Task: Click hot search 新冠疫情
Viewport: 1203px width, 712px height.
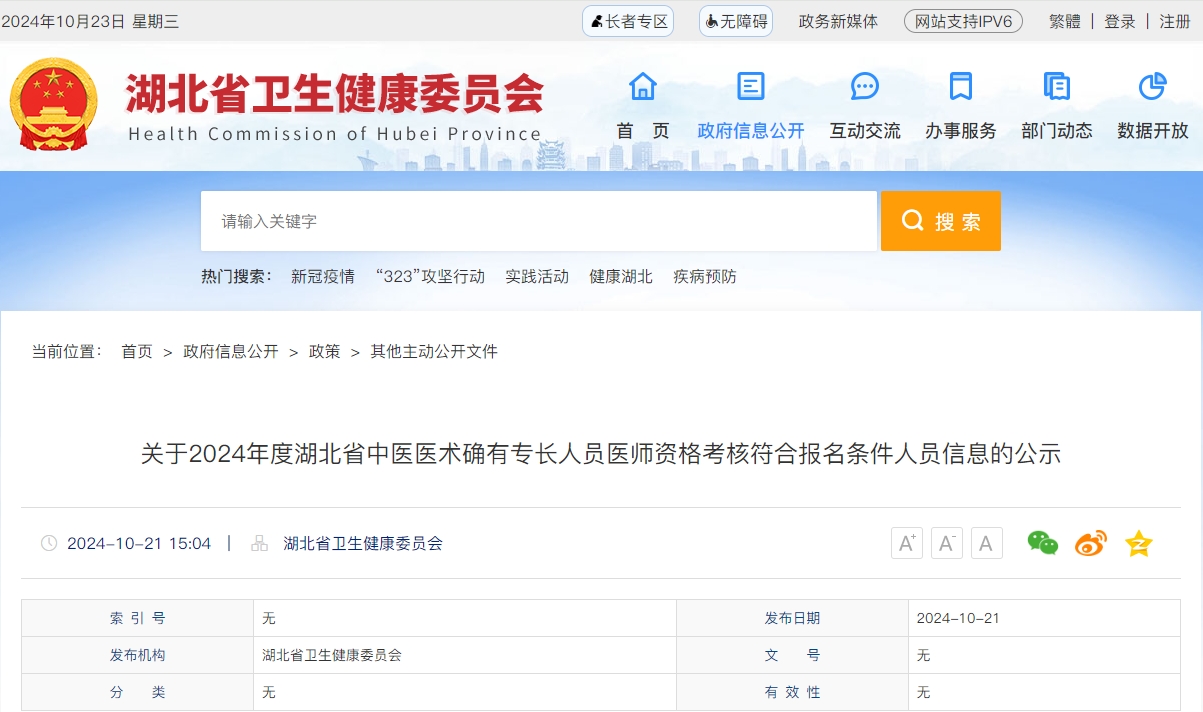Action: [323, 277]
